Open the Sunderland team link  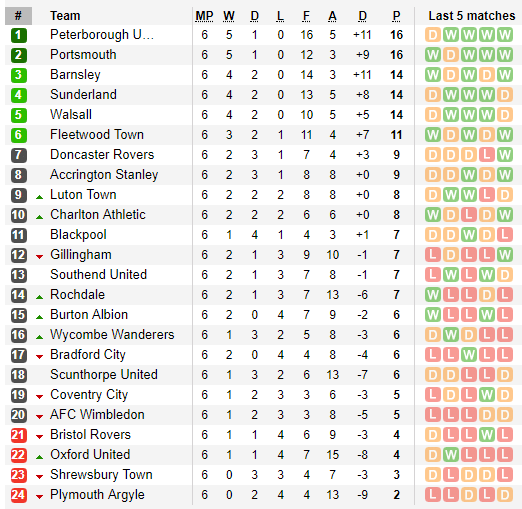coord(83,95)
